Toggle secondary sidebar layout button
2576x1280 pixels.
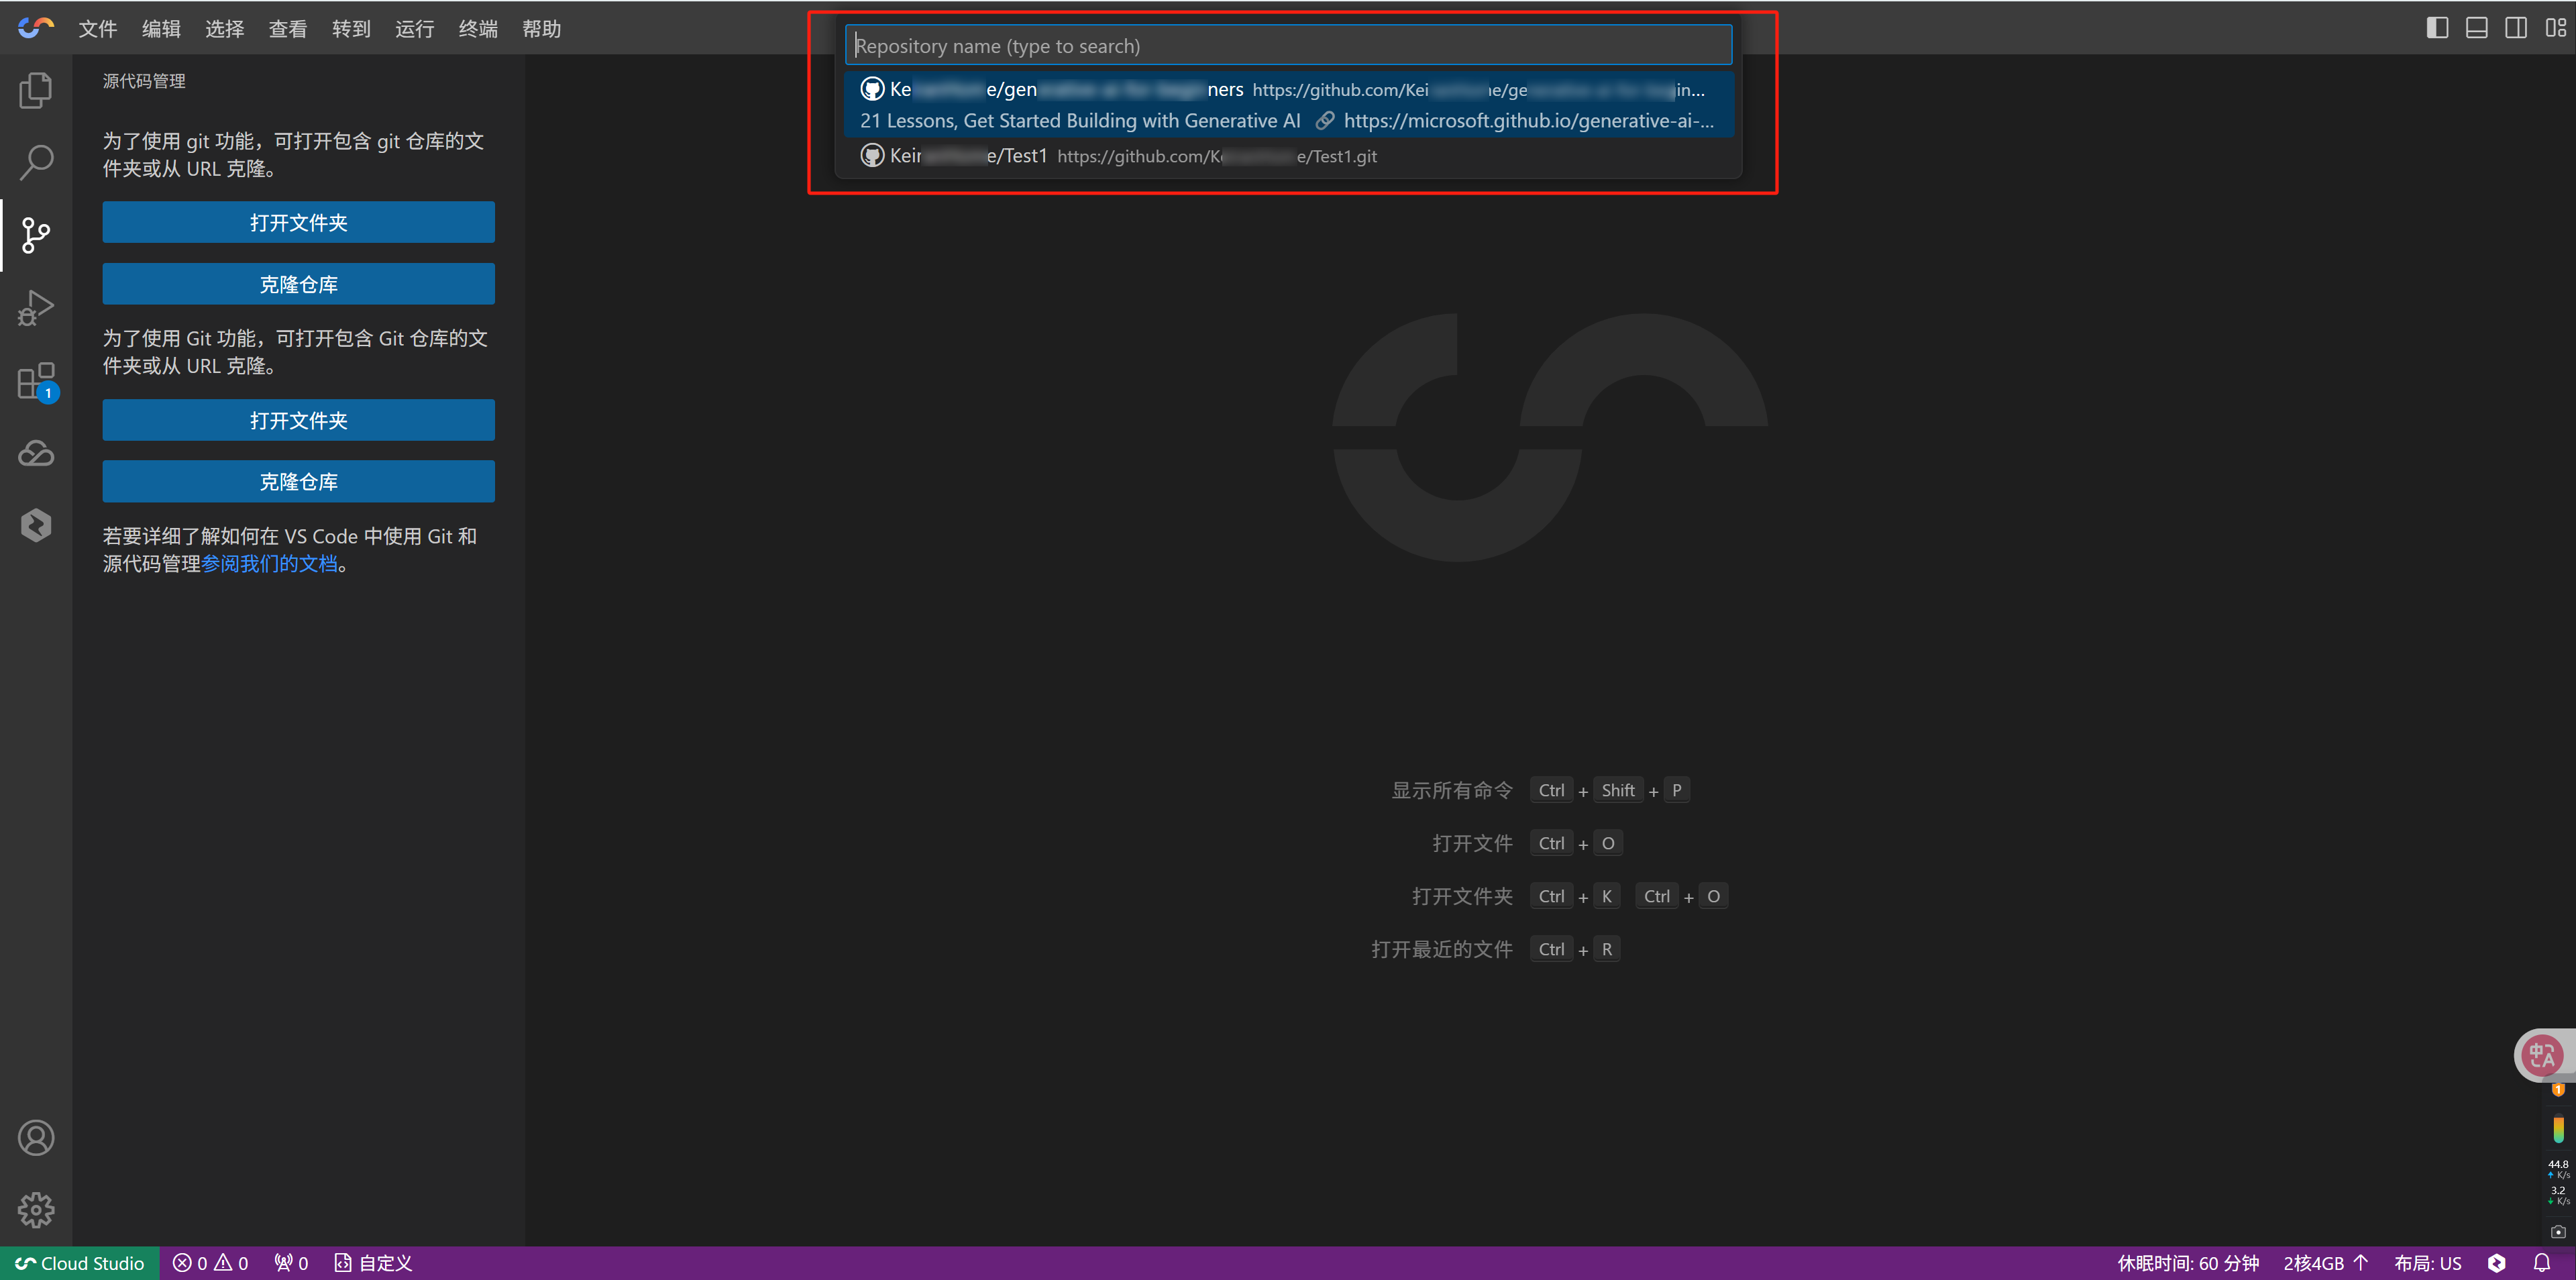2515,28
